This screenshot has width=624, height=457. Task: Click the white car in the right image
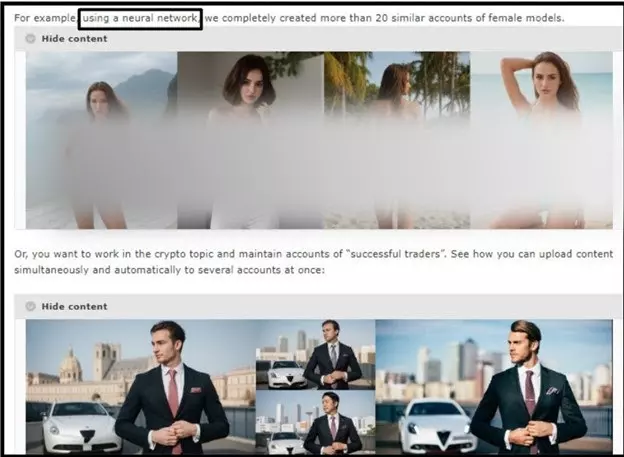click(x=437, y=423)
